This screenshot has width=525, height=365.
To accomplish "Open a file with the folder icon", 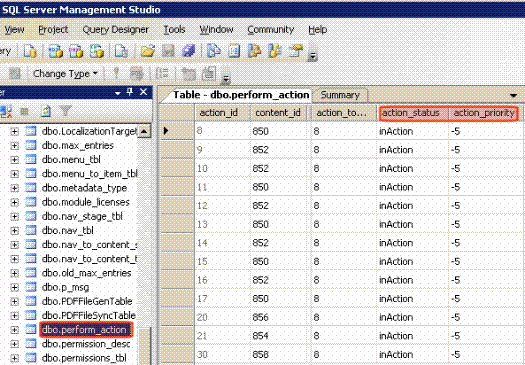I will tap(148, 51).
